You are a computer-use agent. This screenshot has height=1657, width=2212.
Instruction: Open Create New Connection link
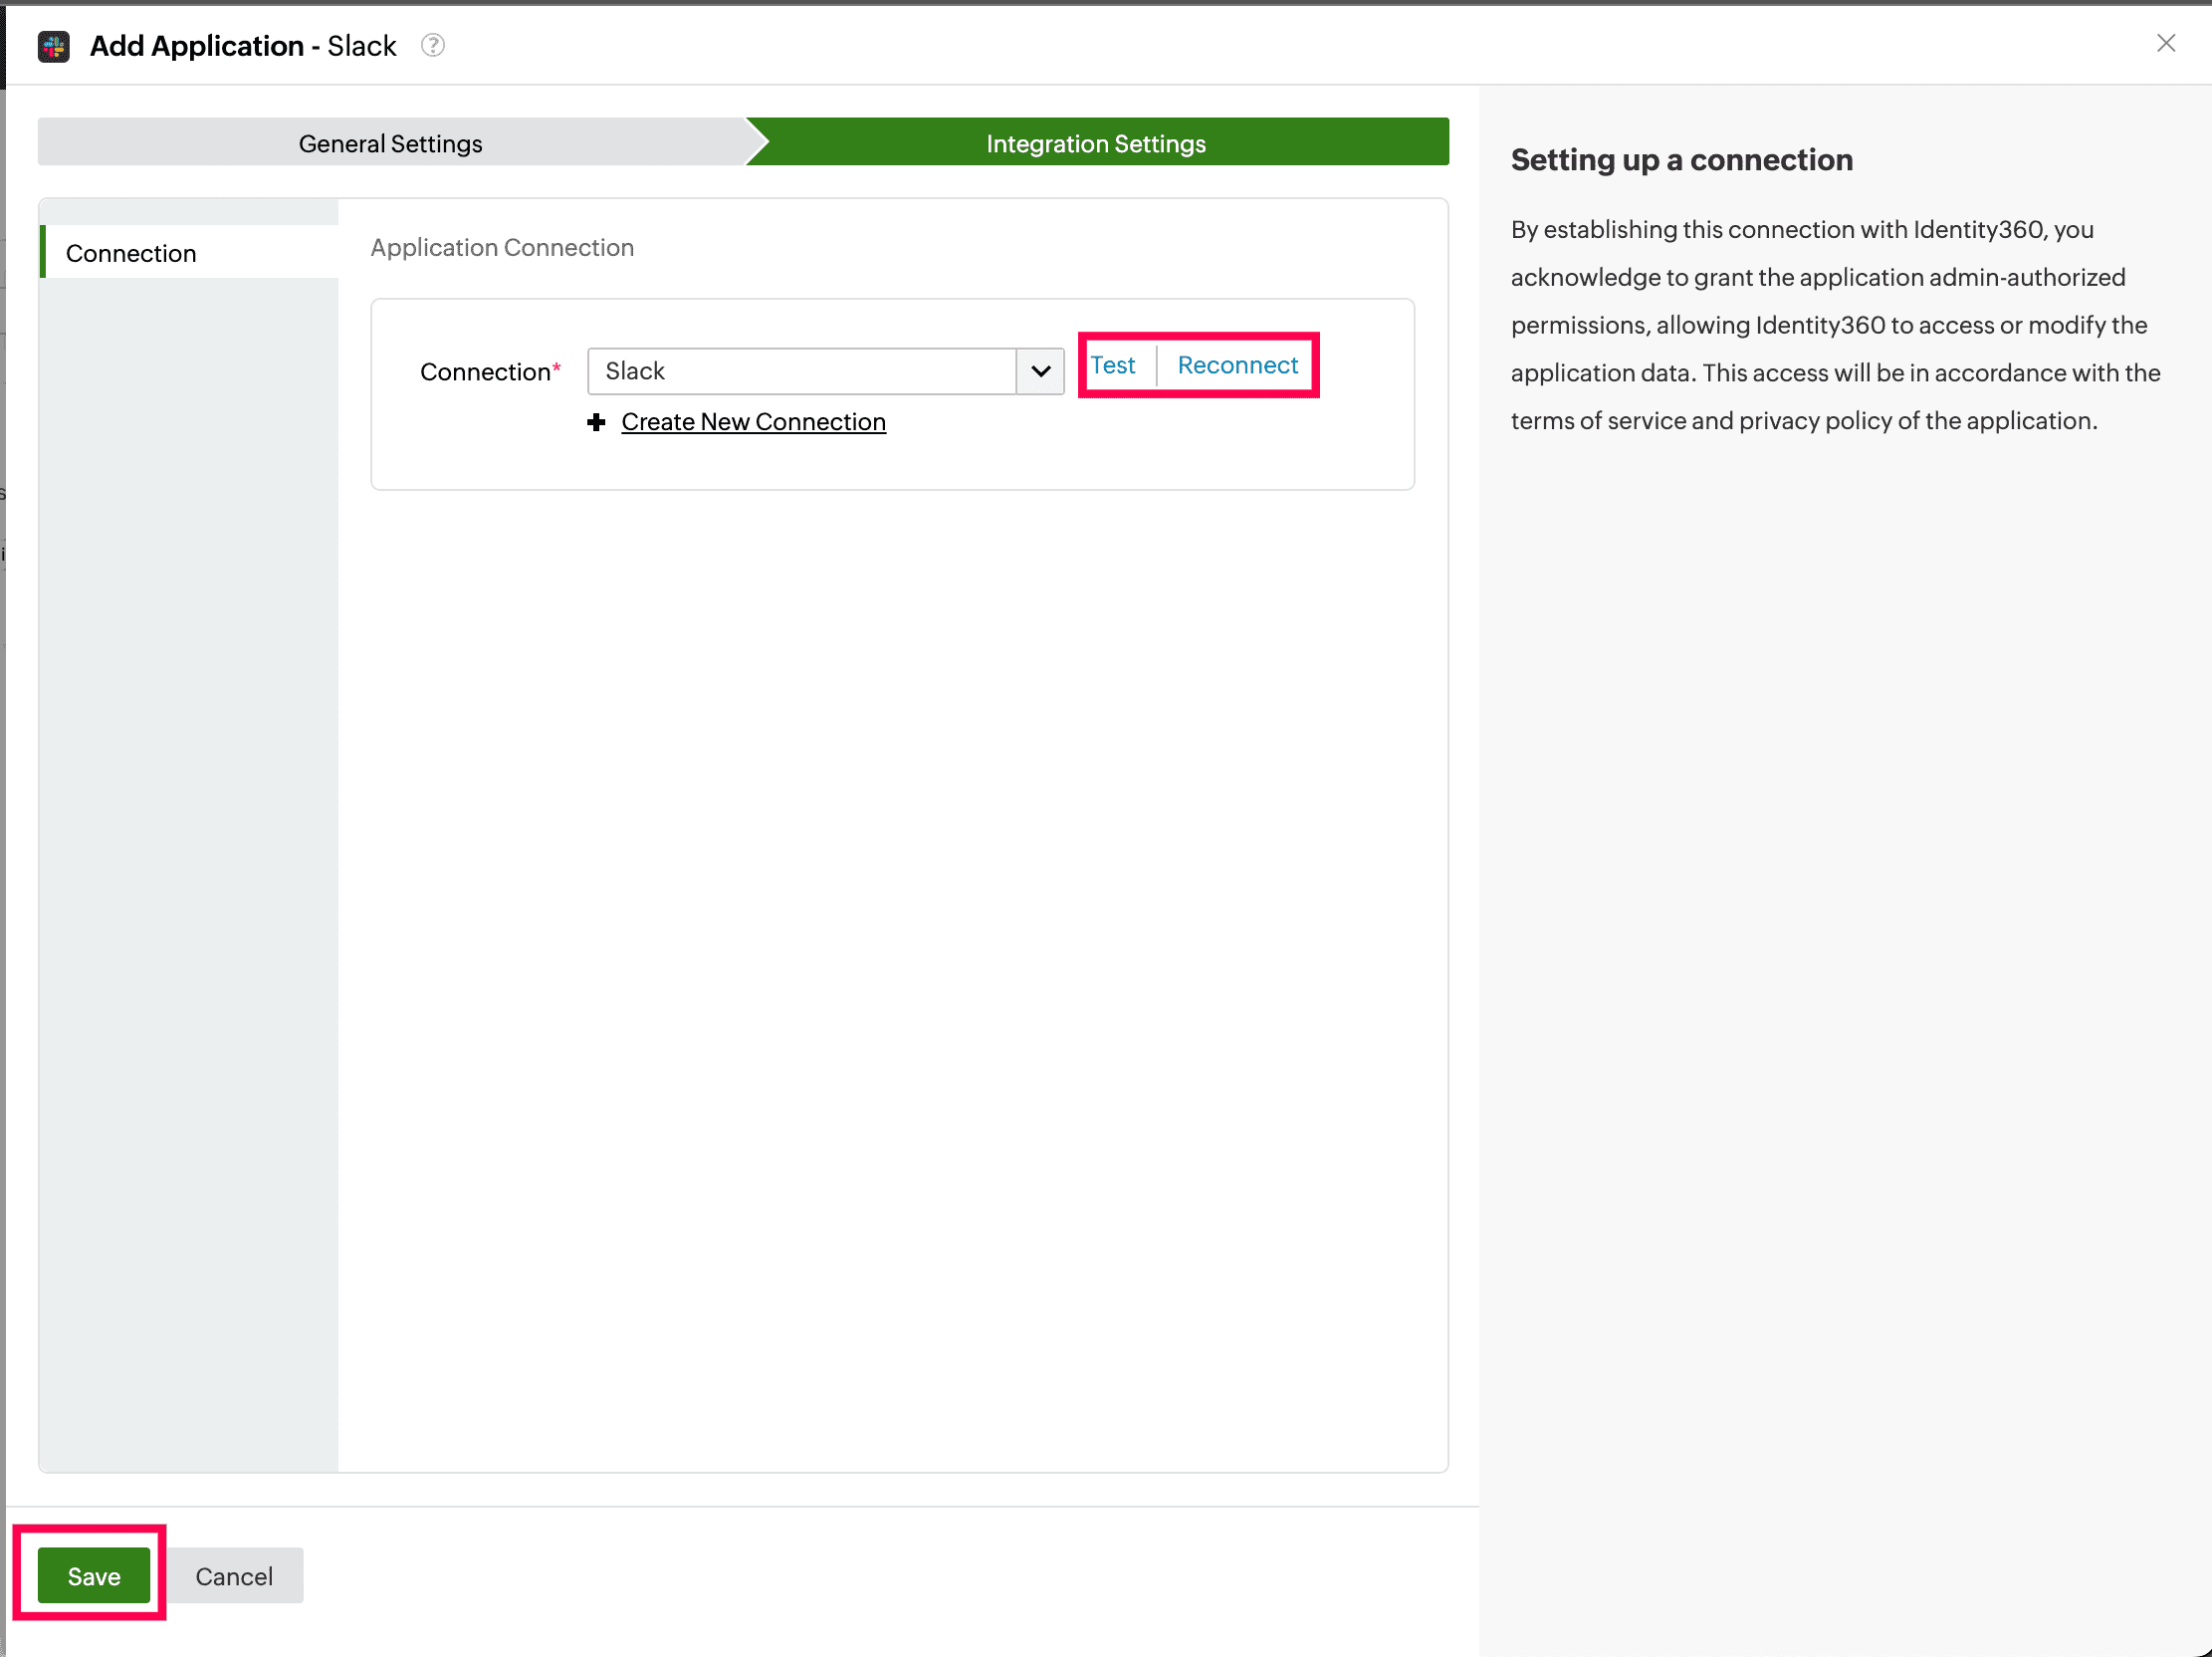[753, 422]
